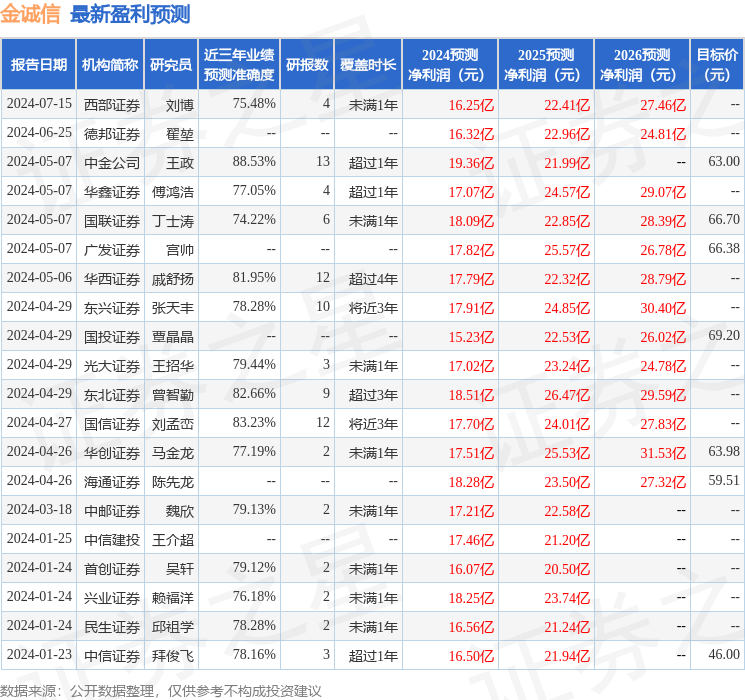Click the 国信证券 institution cell
745x700 pixels.
(112, 423)
